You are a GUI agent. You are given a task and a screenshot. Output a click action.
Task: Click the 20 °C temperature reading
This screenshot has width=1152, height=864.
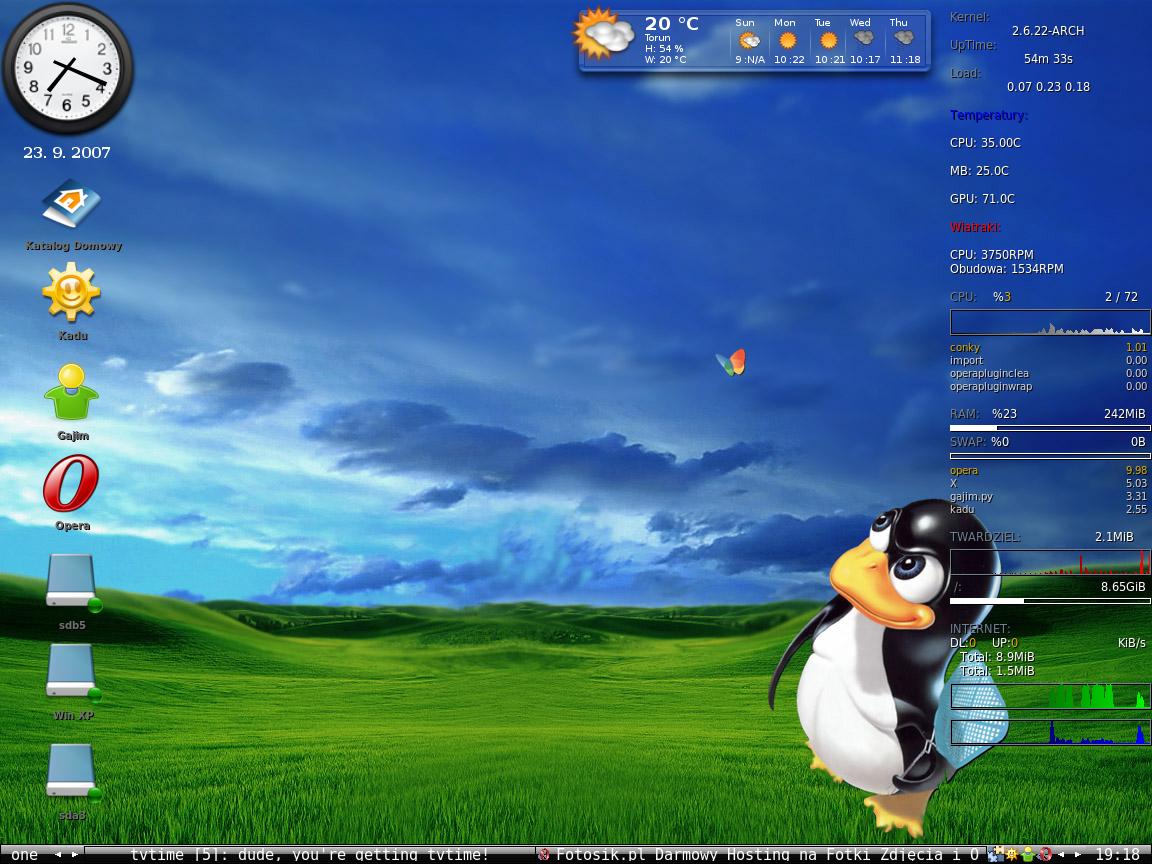point(672,24)
